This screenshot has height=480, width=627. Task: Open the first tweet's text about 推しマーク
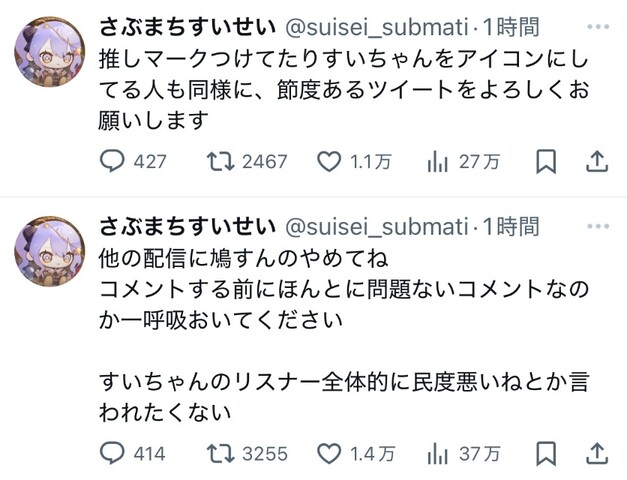(343, 90)
